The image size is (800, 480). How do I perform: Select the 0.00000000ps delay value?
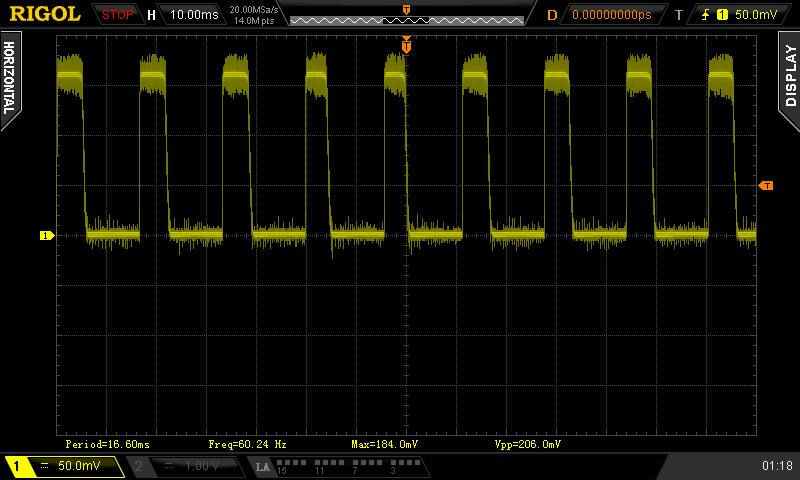[612, 15]
